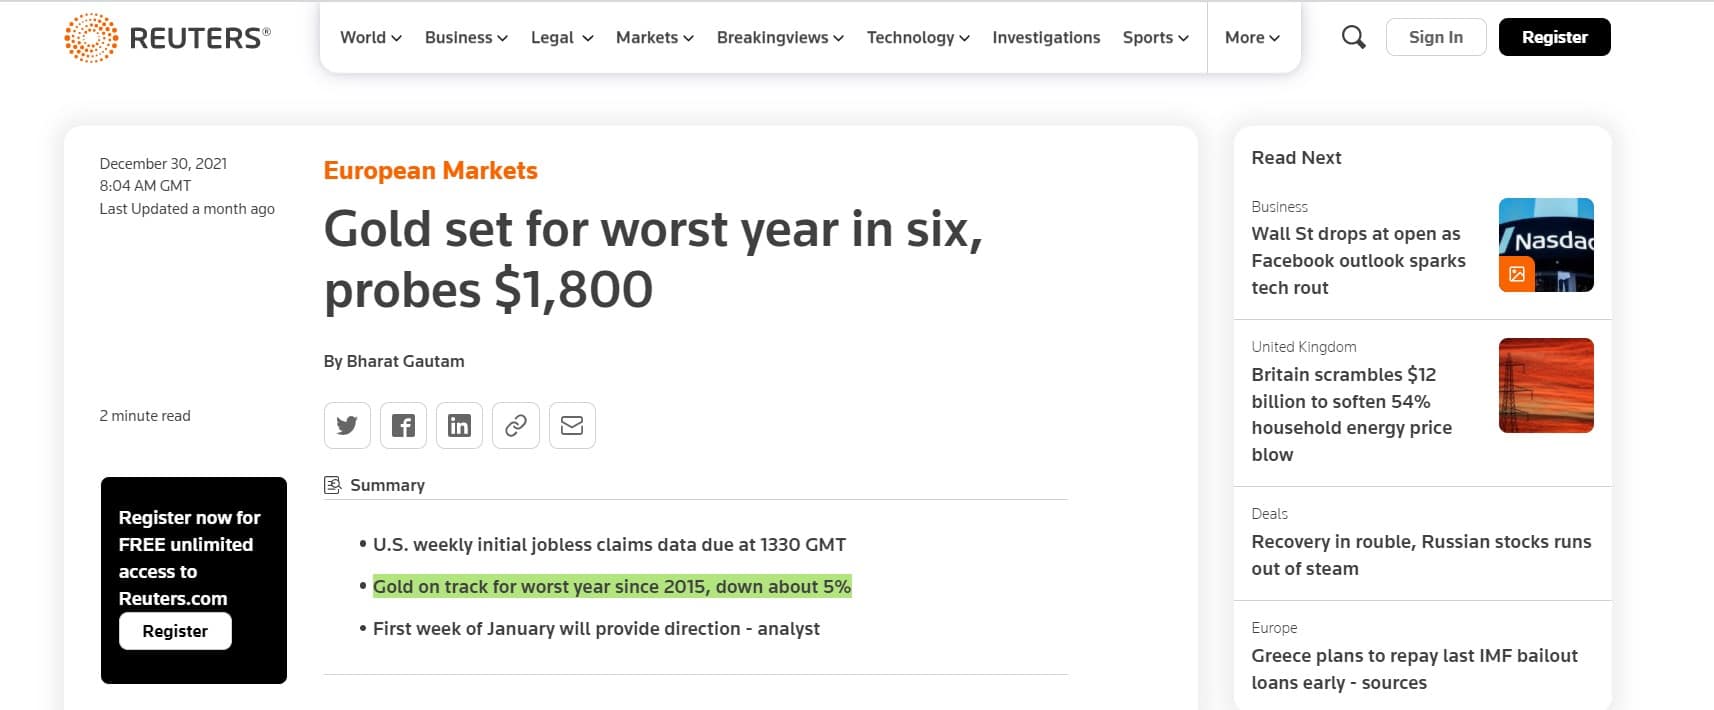Image resolution: width=1714 pixels, height=710 pixels.
Task: Expand the Technology menu
Action: click(917, 38)
